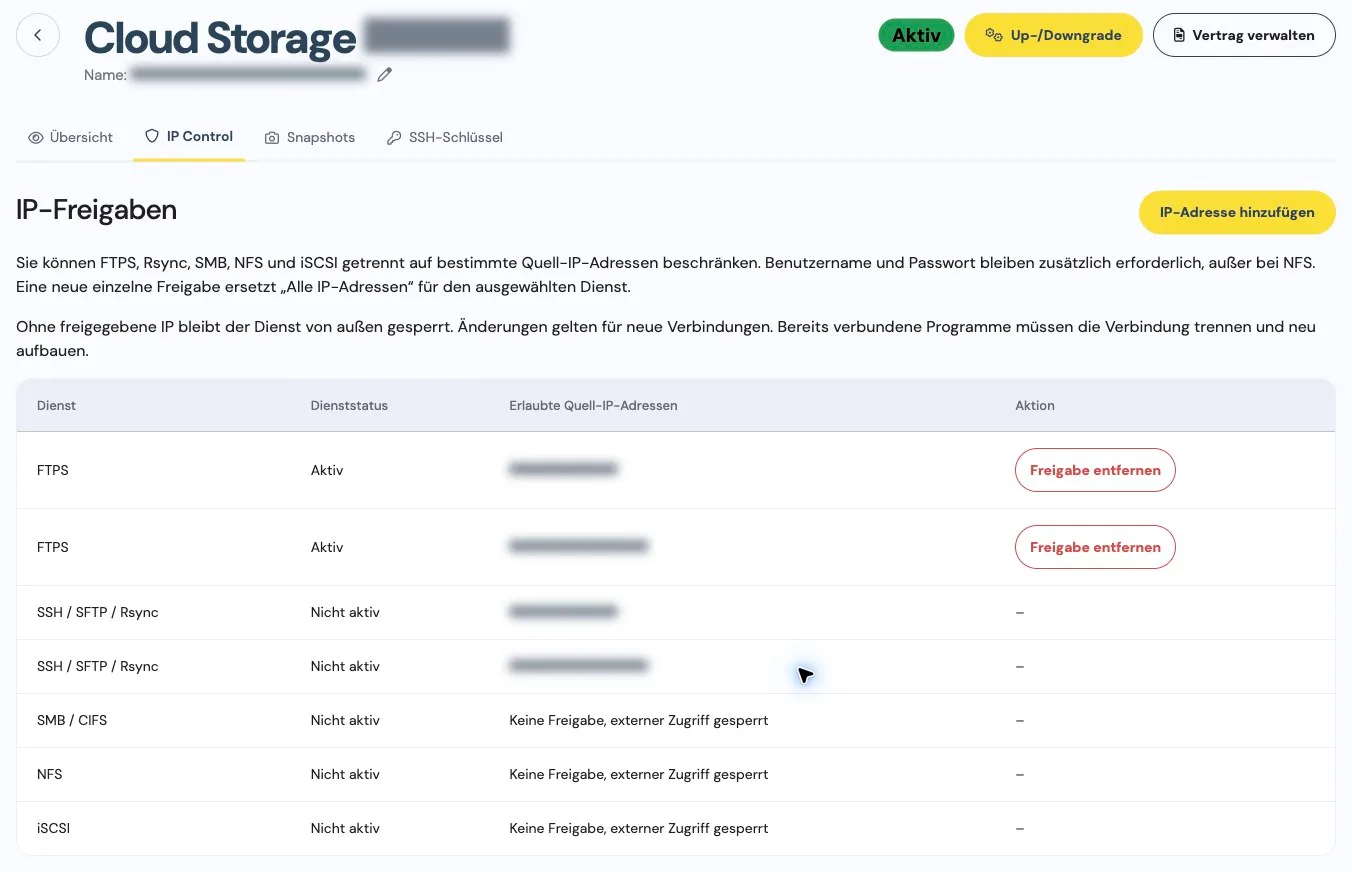The width and height of the screenshot is (1352, 872).
Task: Click Keine Freigabe text in the iSCSI row
Action: (x=638, y=828)
